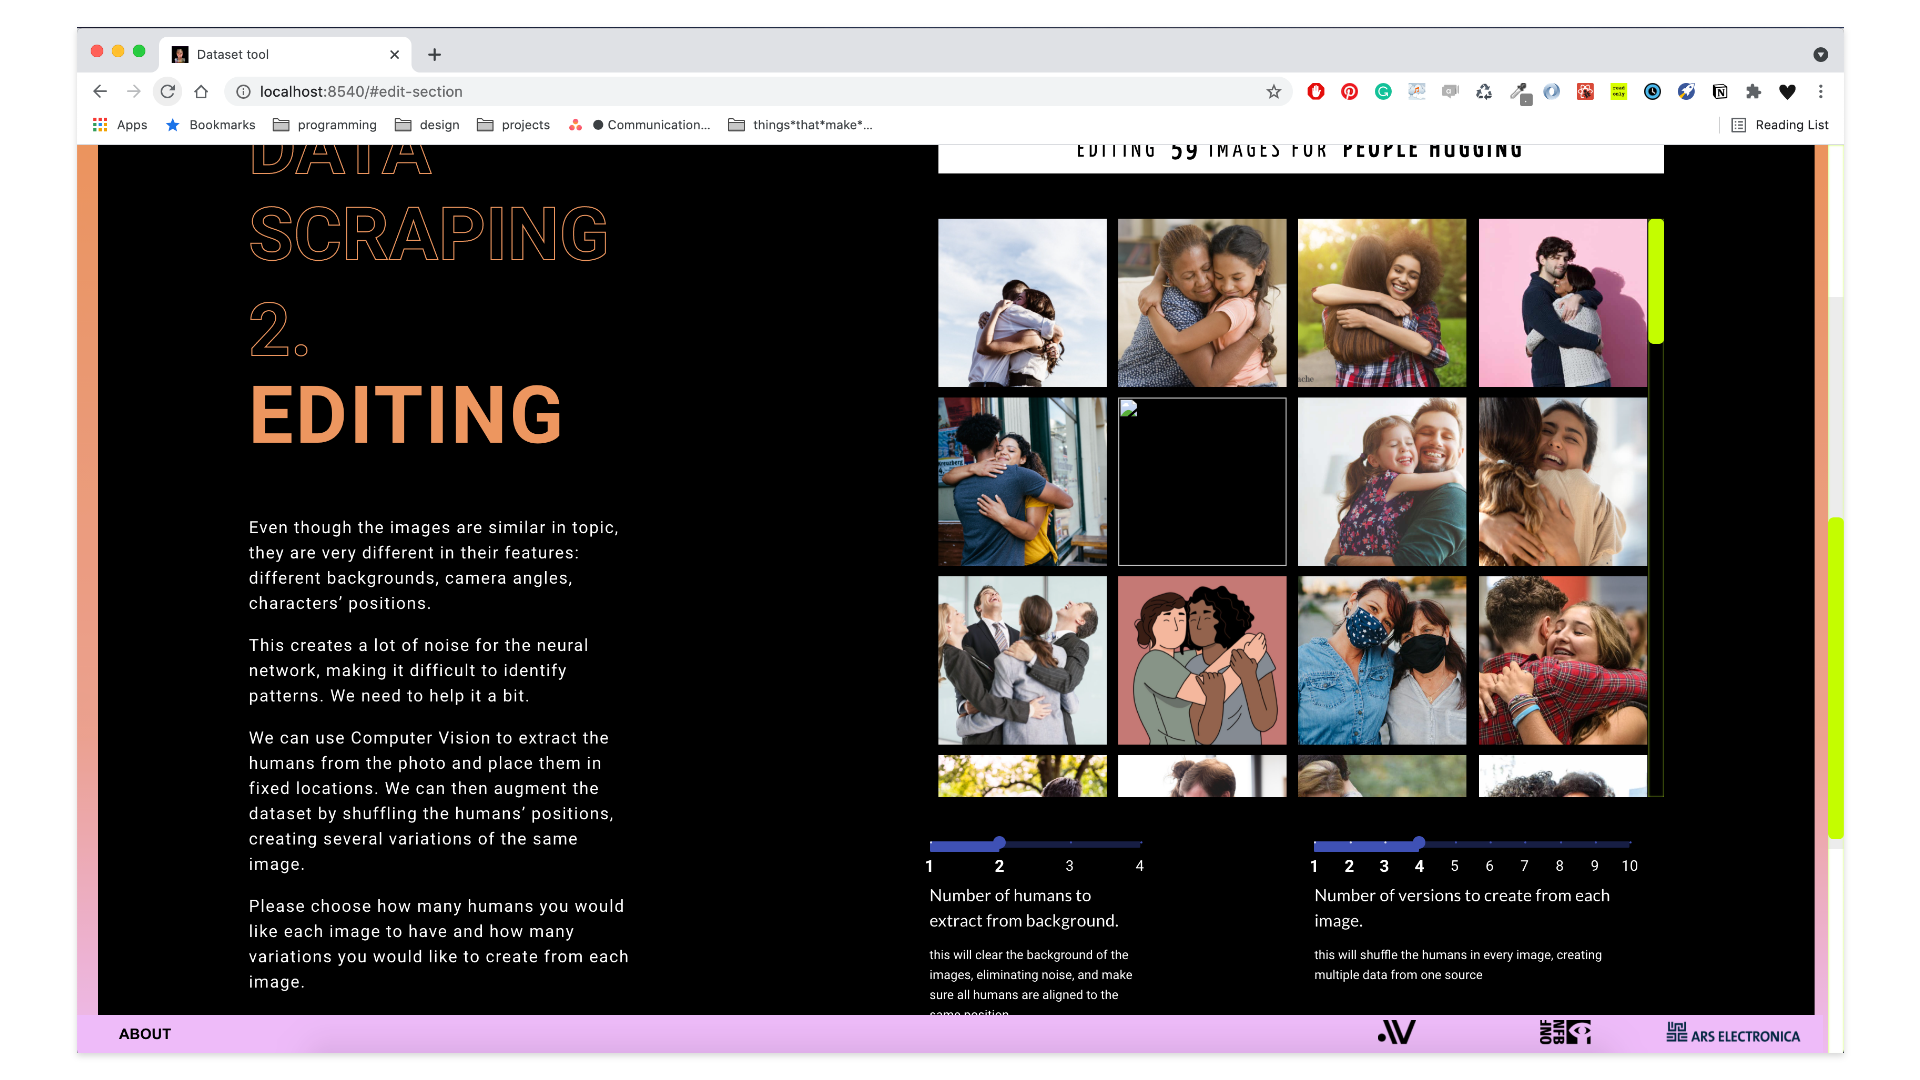The image size is (1920, 1080).
Task: Open the Chrome three-dot menu
Action: 1821,92
